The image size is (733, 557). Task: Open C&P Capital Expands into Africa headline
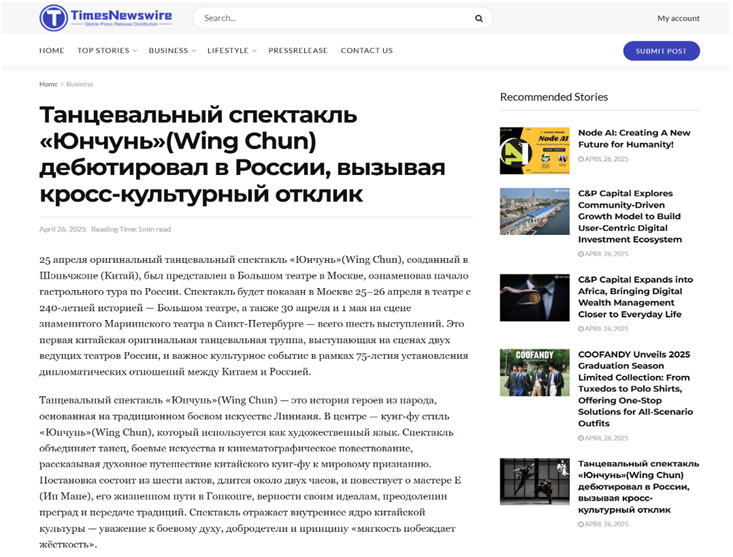[636, 297]
